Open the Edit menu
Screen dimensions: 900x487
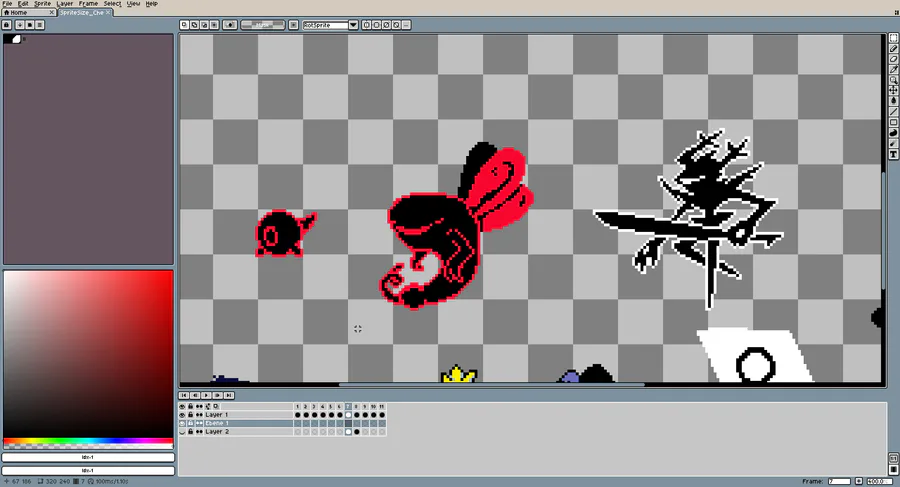coord(23,3)
